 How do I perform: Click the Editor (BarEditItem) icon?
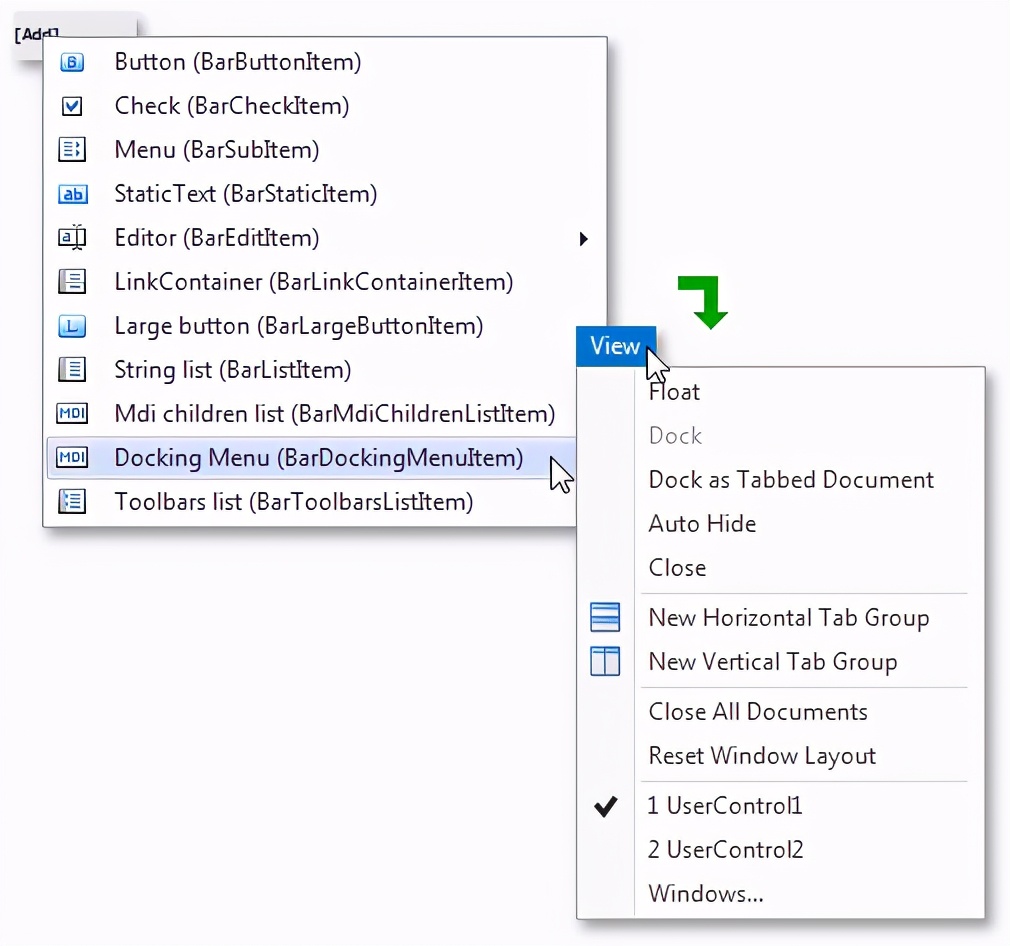[x=72, y=238]
